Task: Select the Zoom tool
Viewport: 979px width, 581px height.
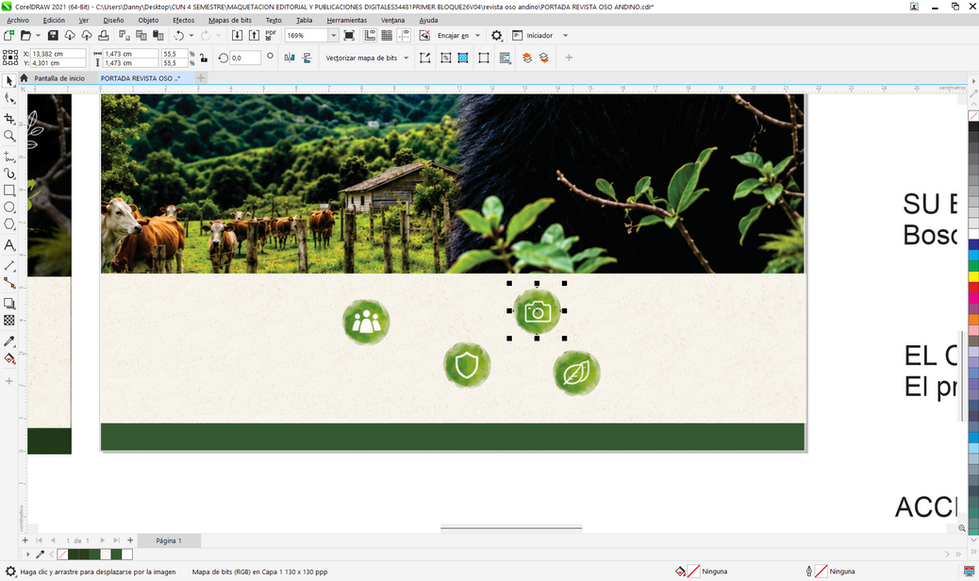Action: 9,136
